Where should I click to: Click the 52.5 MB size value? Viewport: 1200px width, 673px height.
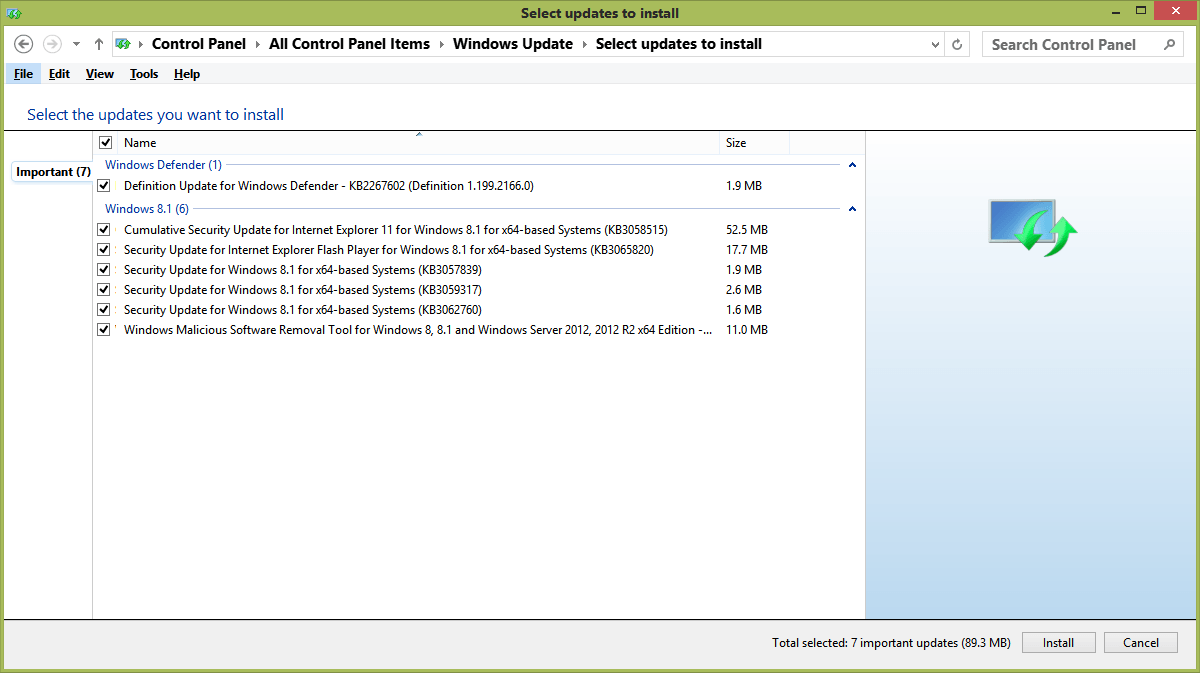pos(747,230)
